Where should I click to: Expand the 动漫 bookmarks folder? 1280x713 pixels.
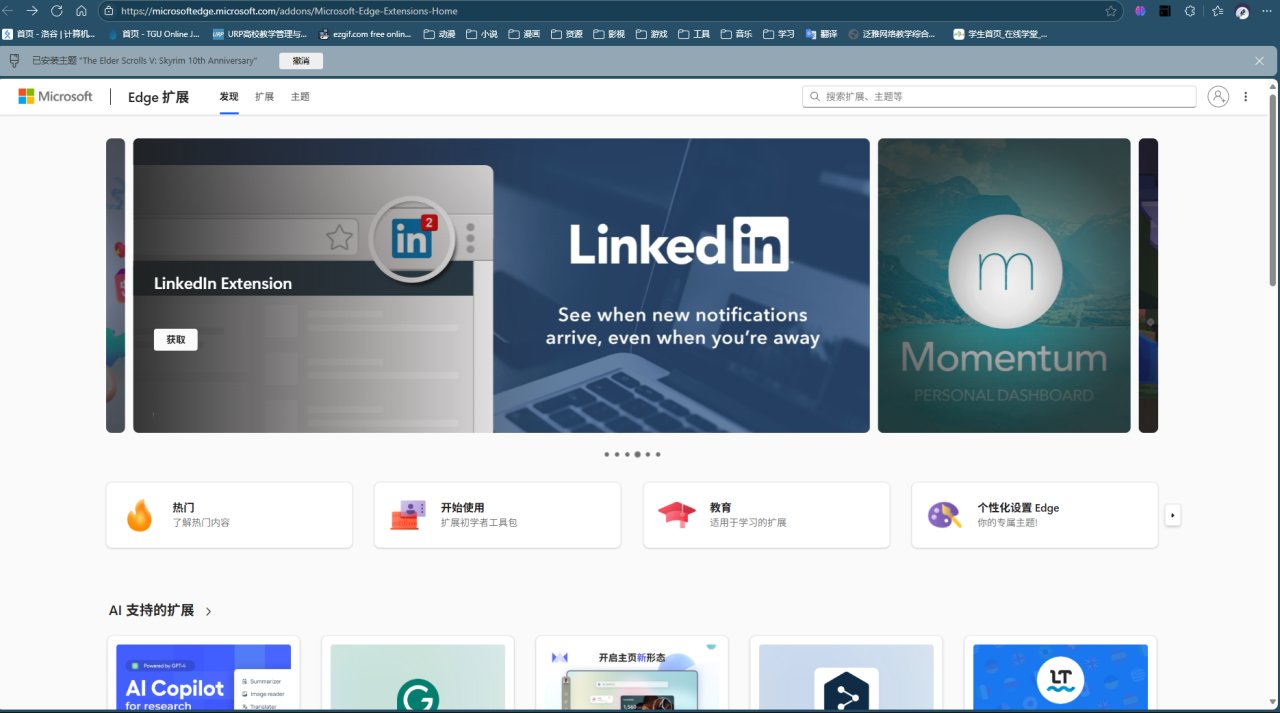click(440, 34)
